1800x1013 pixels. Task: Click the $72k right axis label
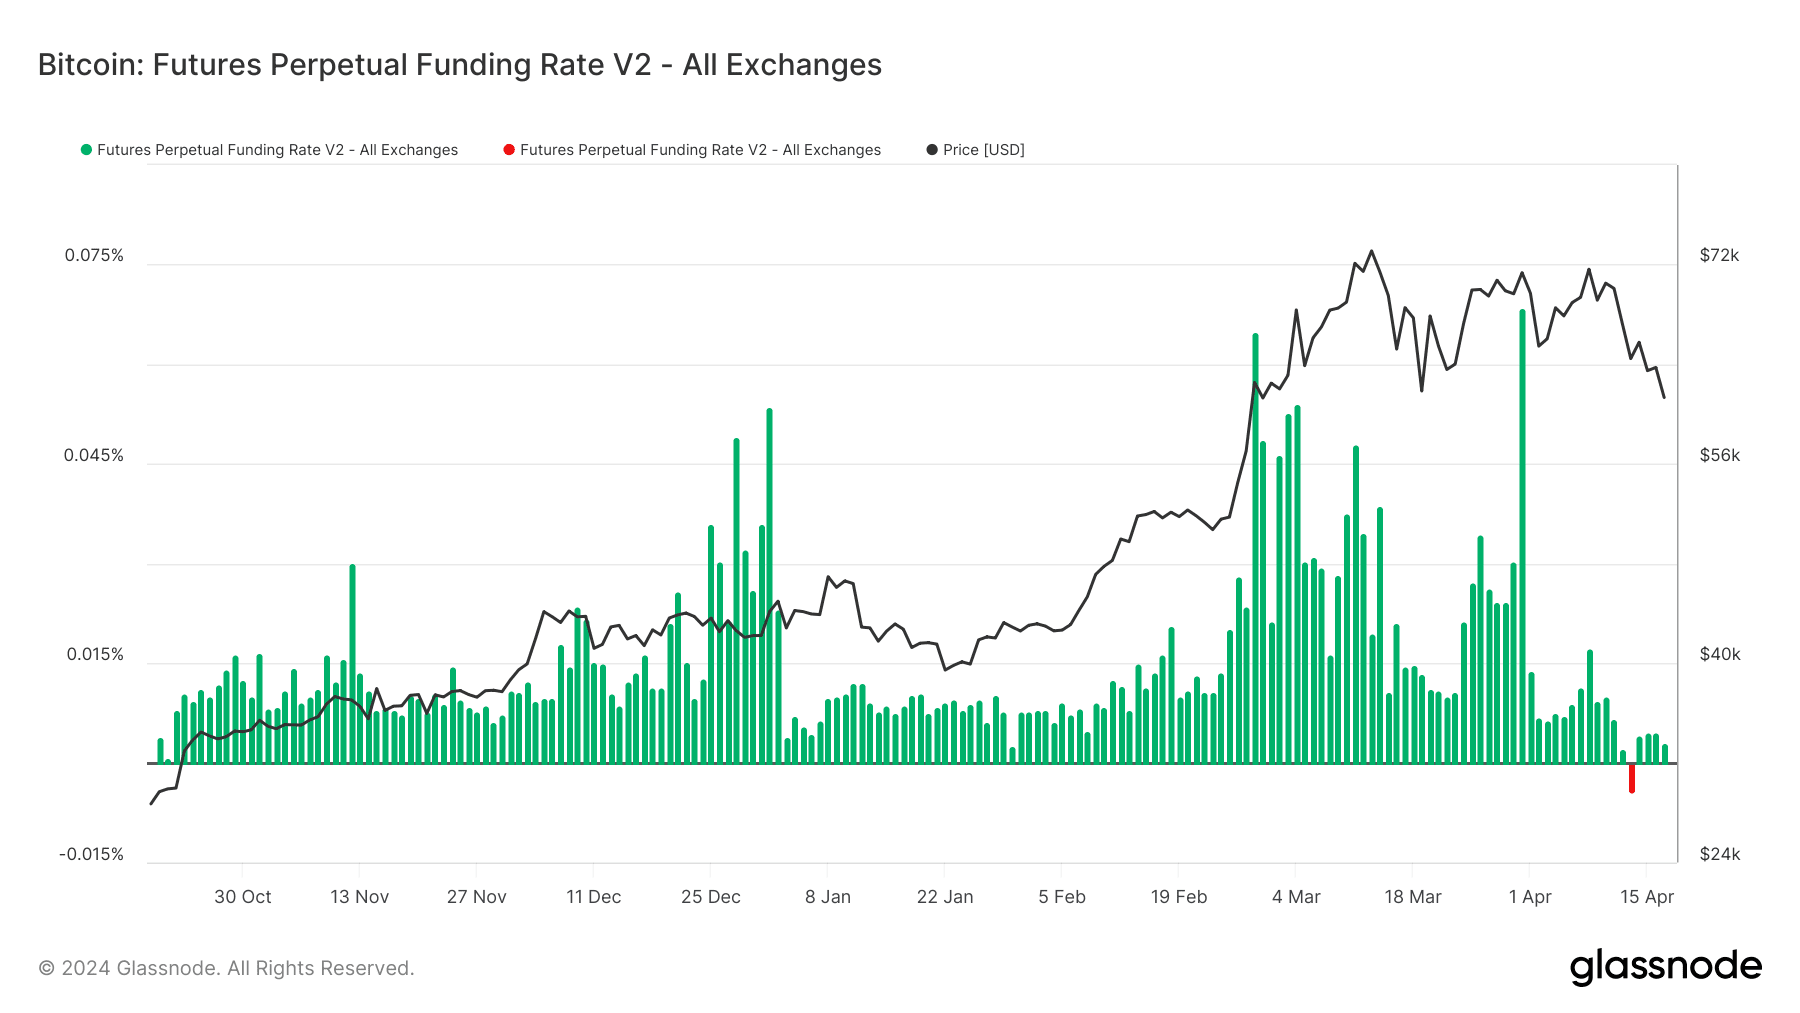click(x=1719, y=256)
